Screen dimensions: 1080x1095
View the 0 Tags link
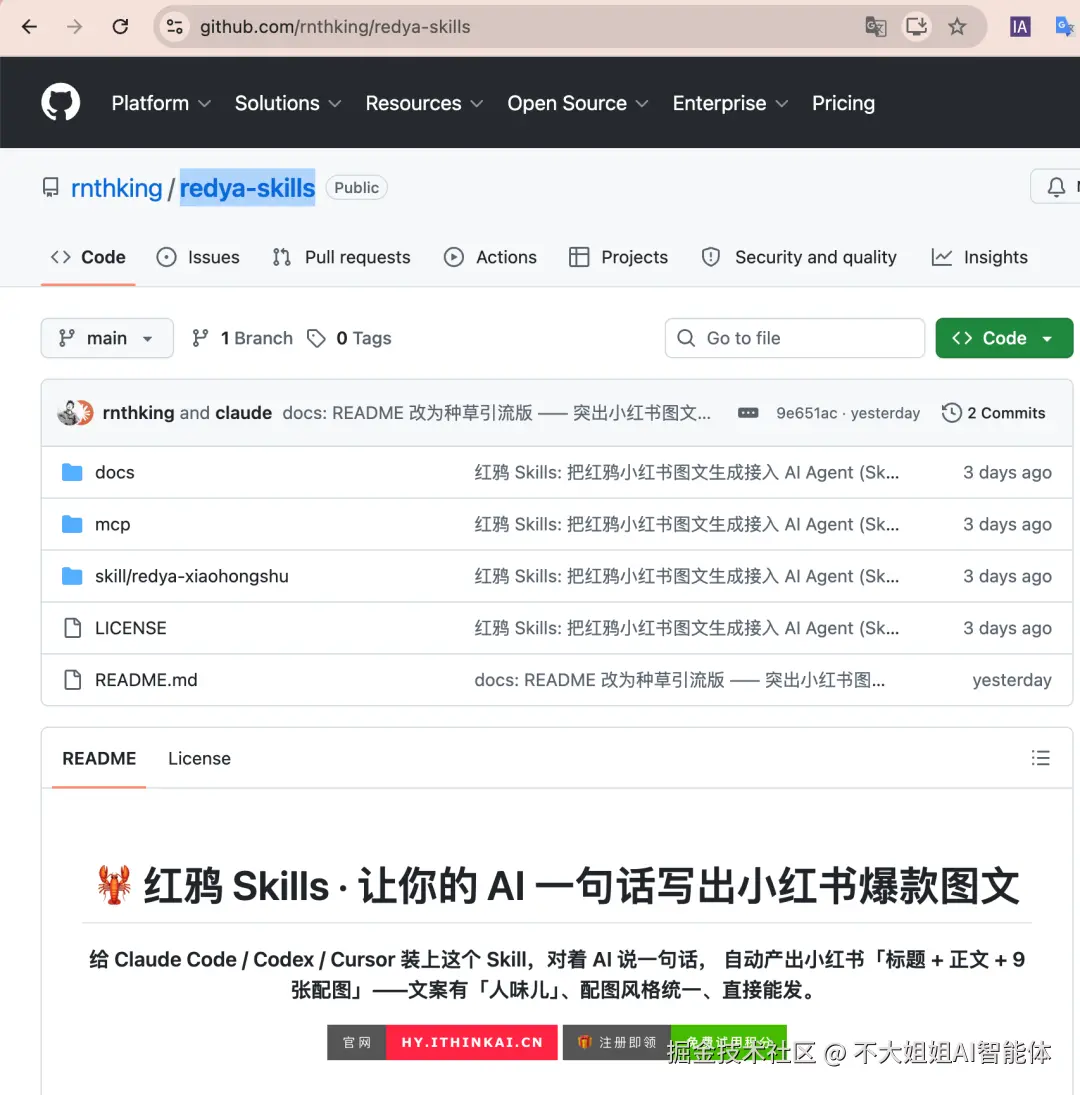tap(349, 338)
